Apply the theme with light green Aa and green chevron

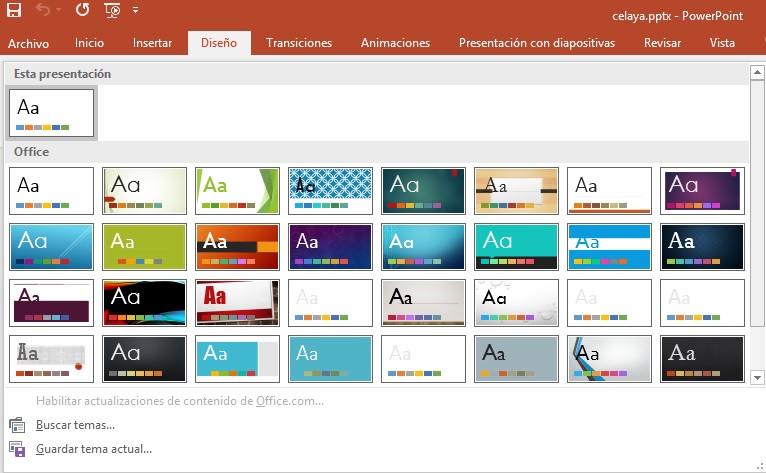pos(237,191)
